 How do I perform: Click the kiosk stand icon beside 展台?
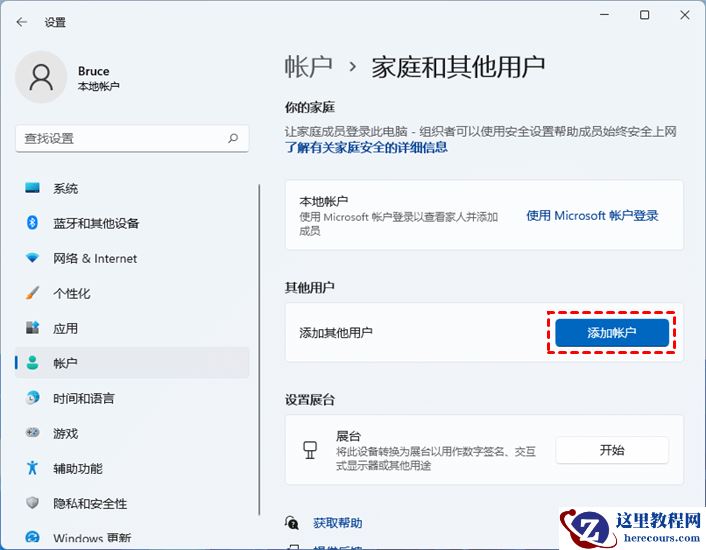pos(310,450)
